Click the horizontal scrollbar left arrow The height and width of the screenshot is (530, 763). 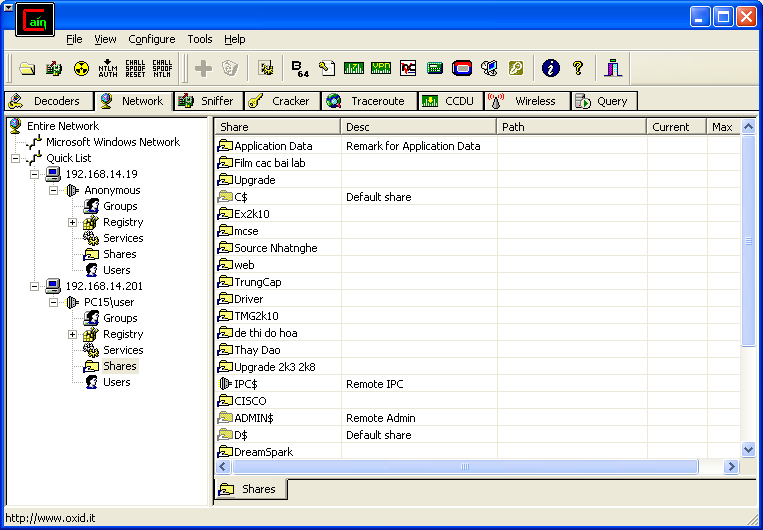[223, 467]
